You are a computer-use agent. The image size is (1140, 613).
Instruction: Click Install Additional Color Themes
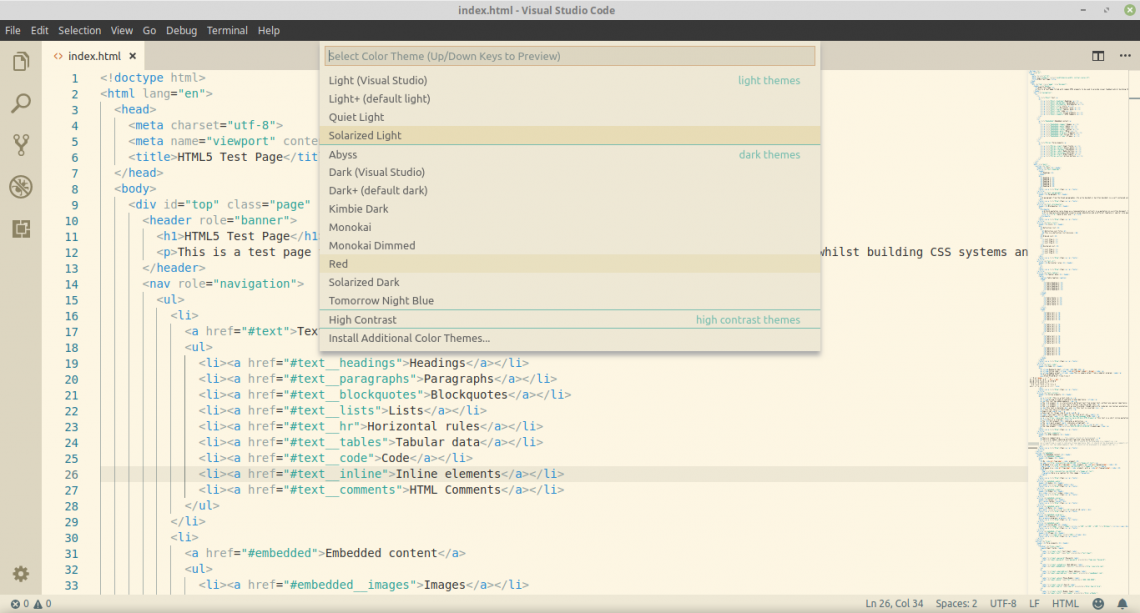(x=409, y=338)
